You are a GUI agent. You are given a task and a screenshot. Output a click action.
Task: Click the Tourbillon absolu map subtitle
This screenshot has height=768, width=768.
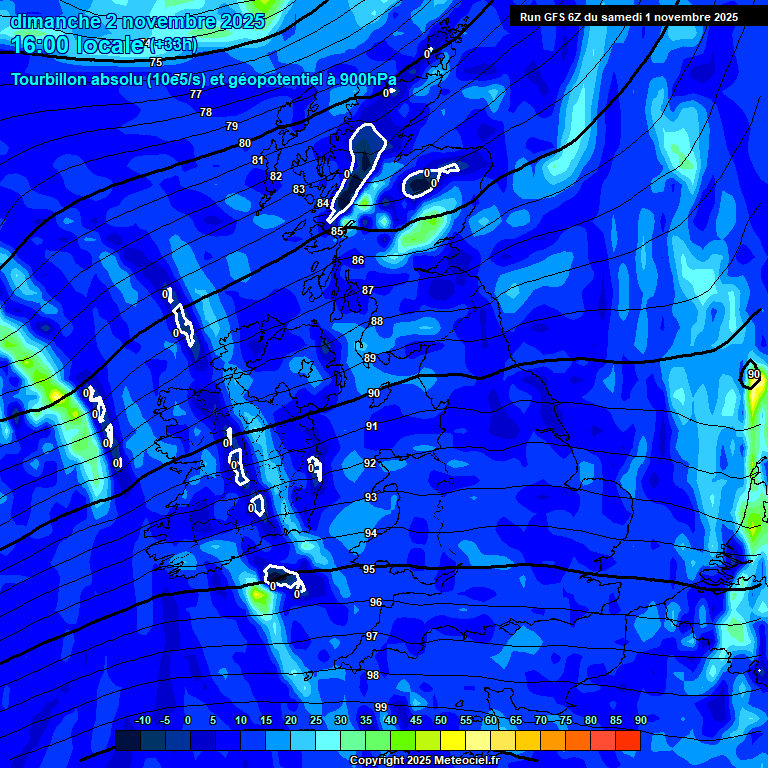[x=203, y=79]
